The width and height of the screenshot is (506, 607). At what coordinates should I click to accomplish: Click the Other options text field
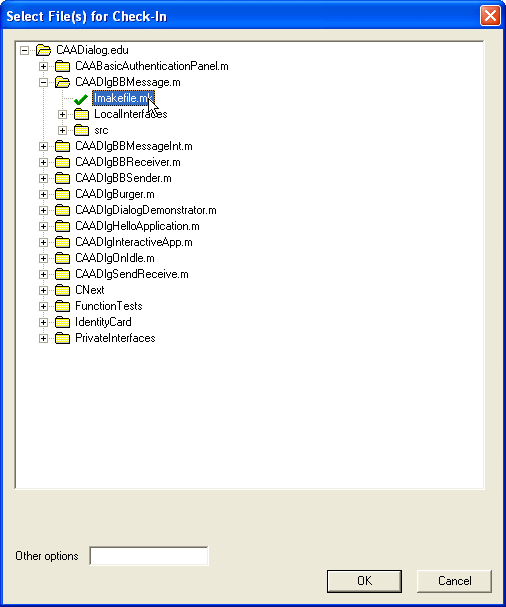pyautogui.click(x=149, y=556)
